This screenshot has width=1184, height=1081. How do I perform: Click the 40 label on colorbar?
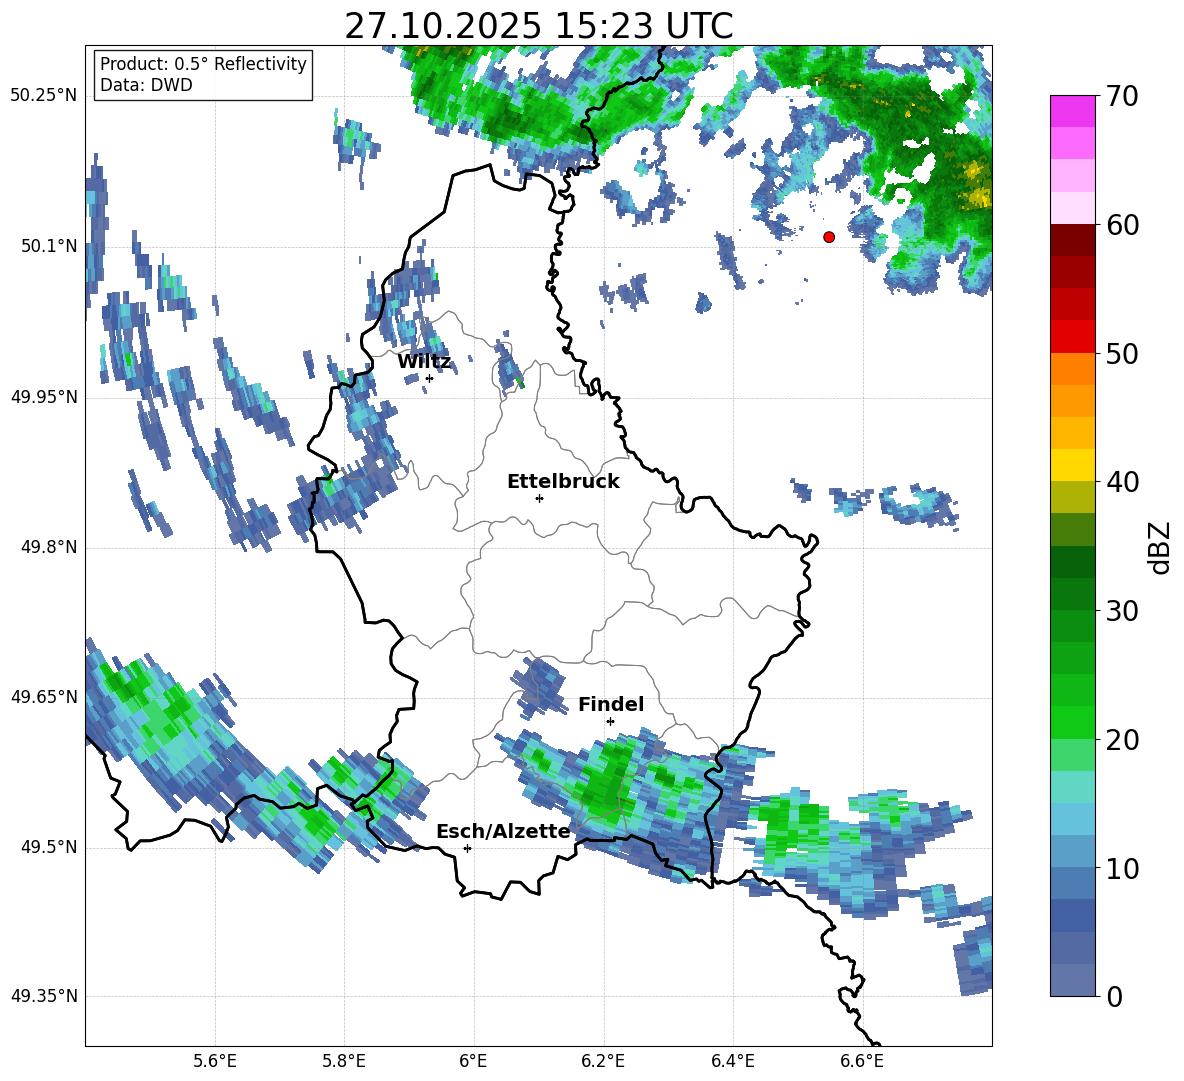point(1122,482)
